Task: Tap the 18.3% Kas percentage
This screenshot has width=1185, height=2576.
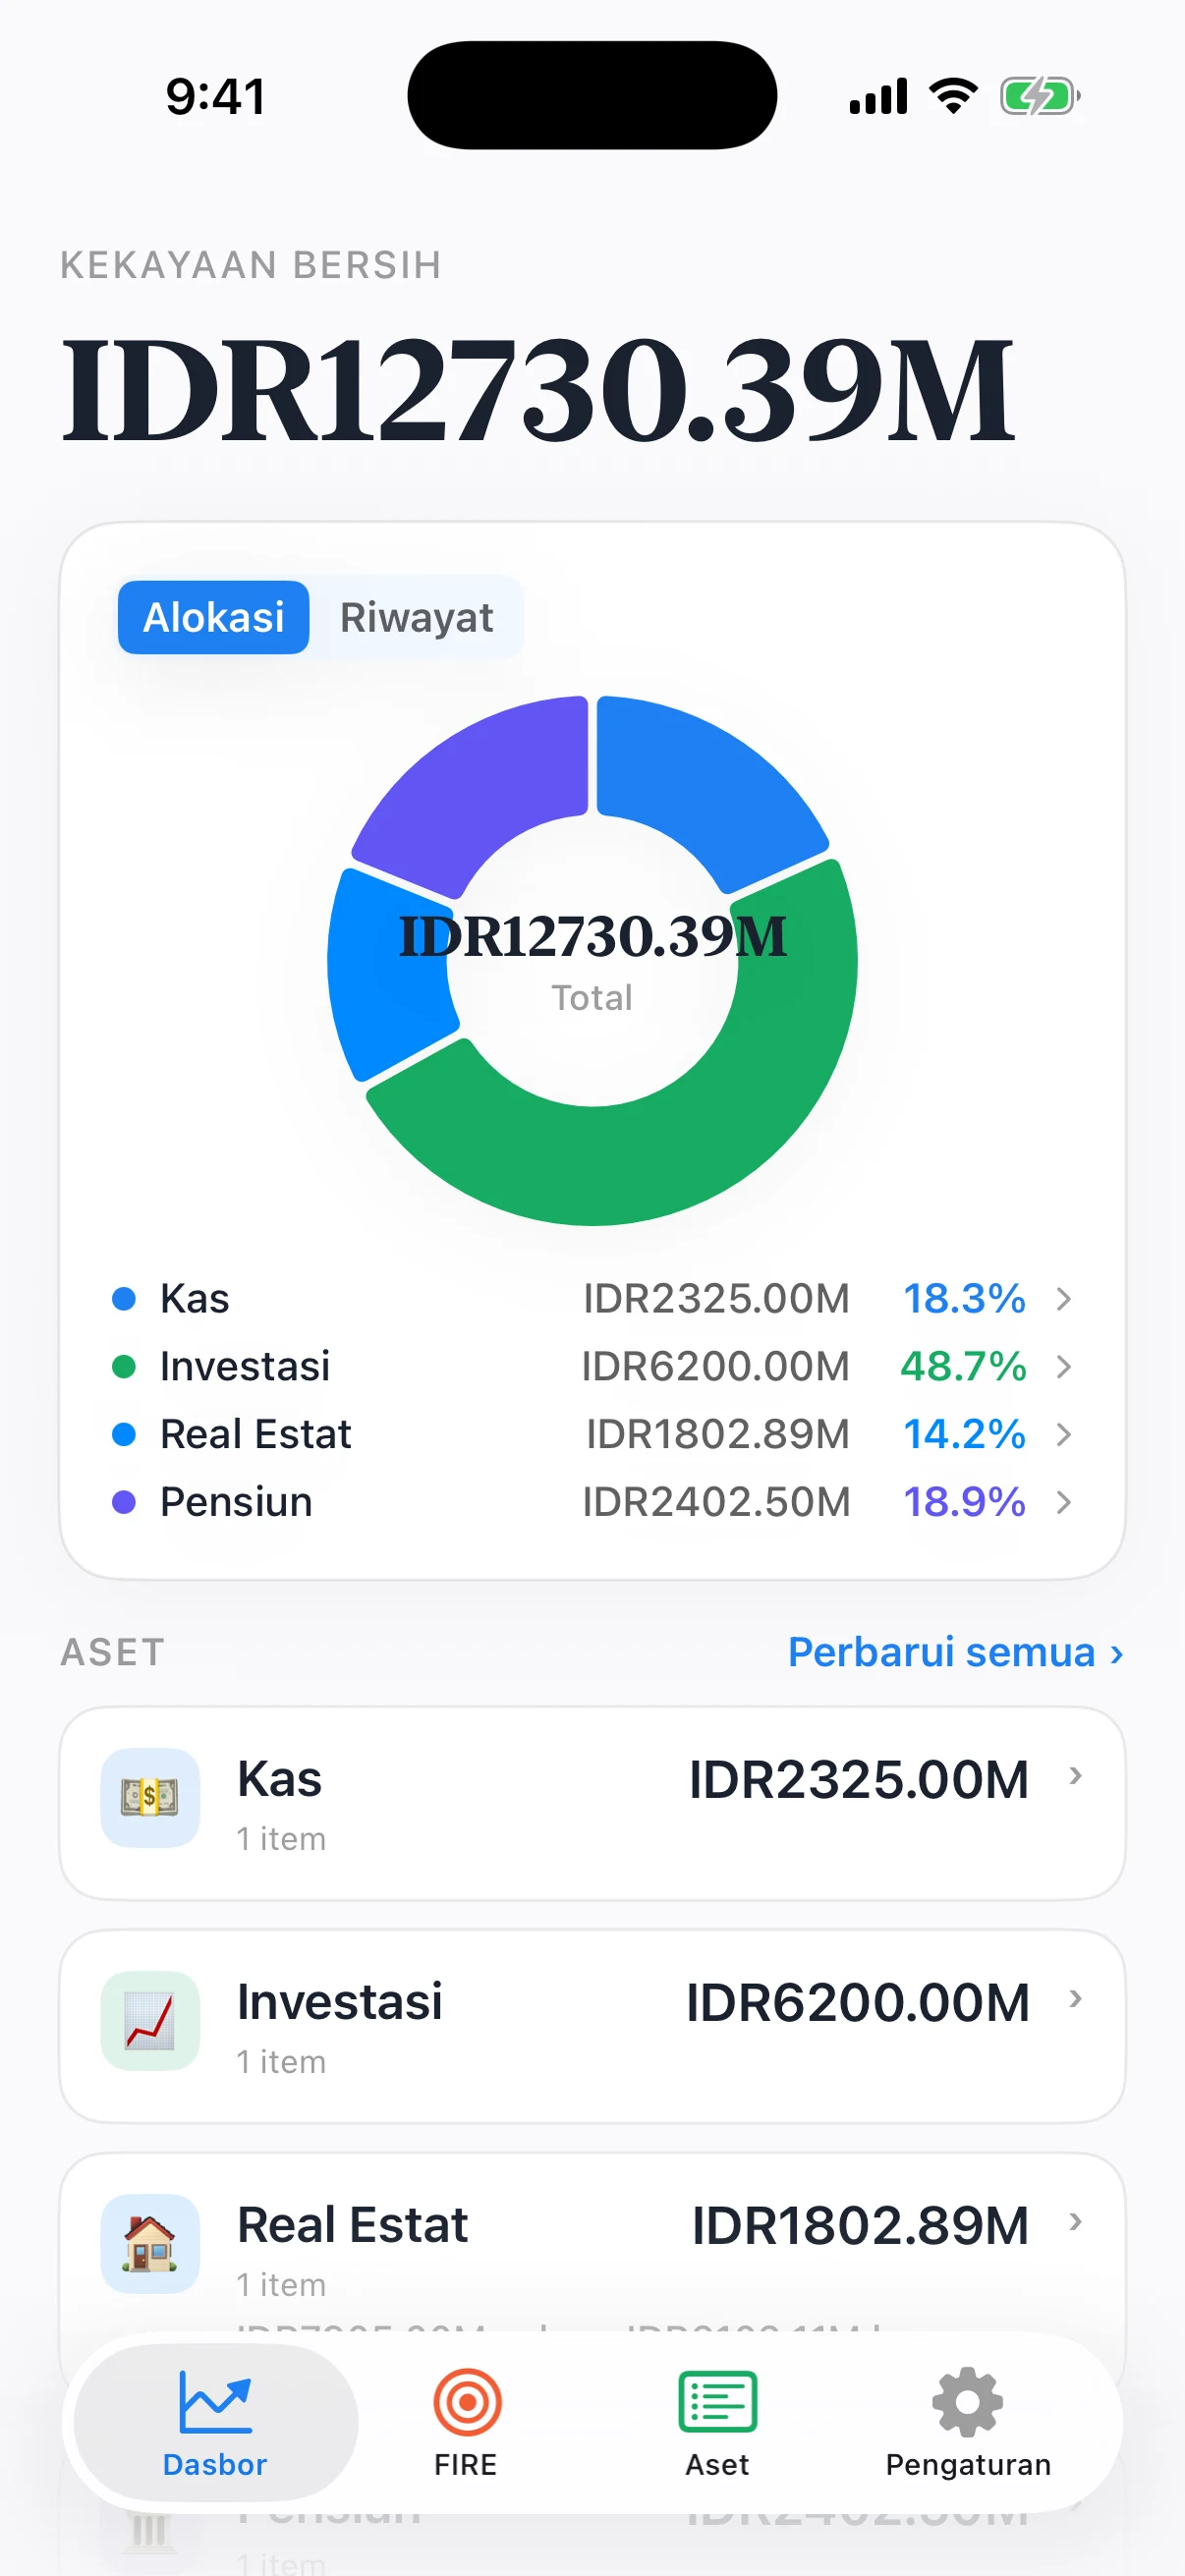Action: tap(964, 1298)
